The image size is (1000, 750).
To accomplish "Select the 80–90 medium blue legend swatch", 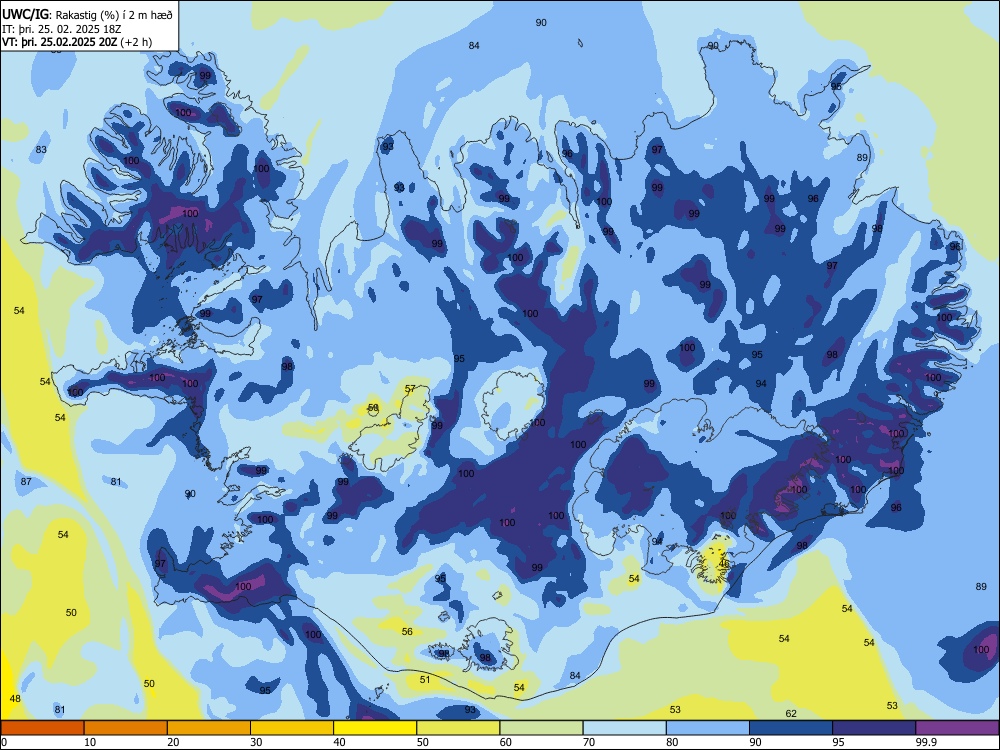I will pyautogui.click(x=708, y=728).
